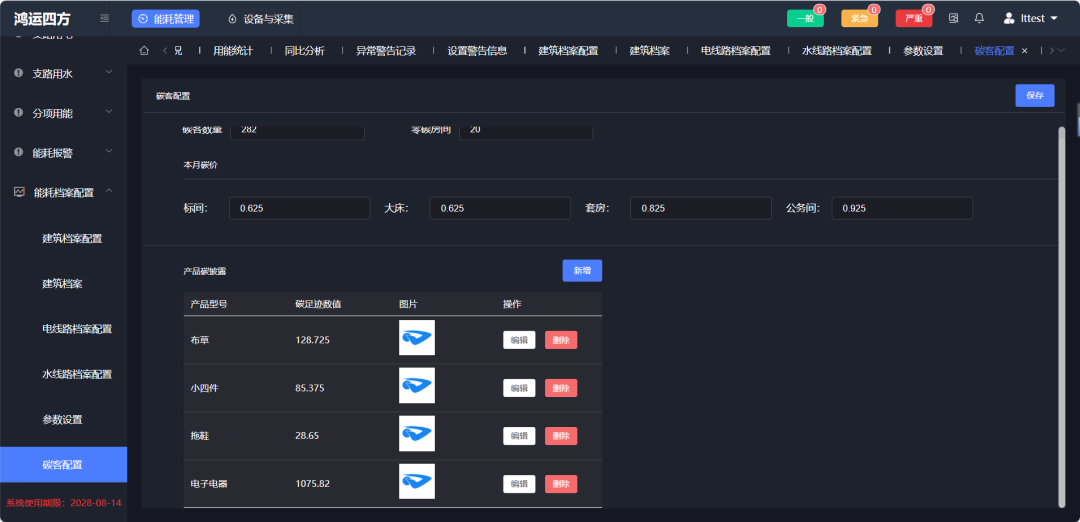The height and width of the screenshot is (522, 1080).
Task: Select 设备与采集 in top menu
Action: pos(261,18)
